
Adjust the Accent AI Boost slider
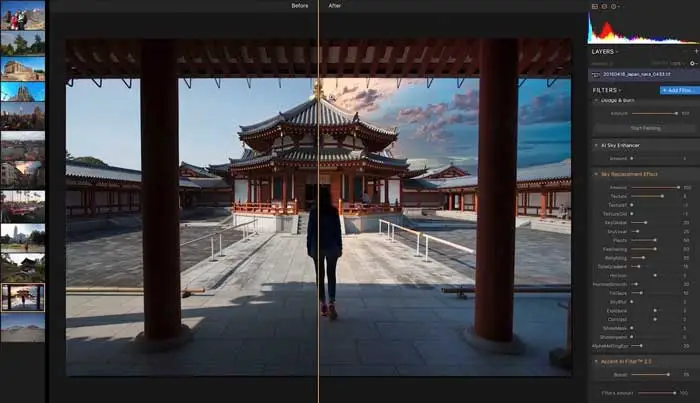pos(655,374)
